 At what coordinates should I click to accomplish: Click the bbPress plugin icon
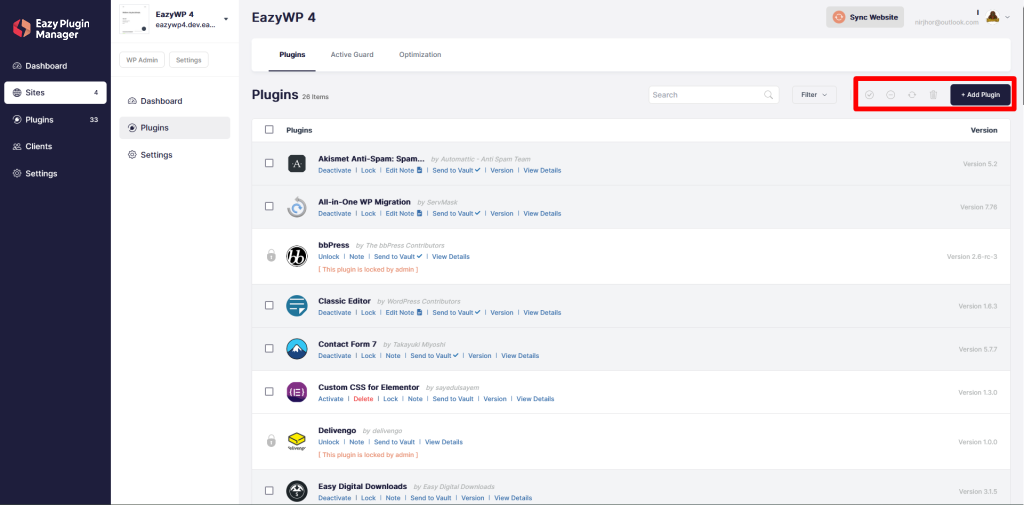click(296, 256)
